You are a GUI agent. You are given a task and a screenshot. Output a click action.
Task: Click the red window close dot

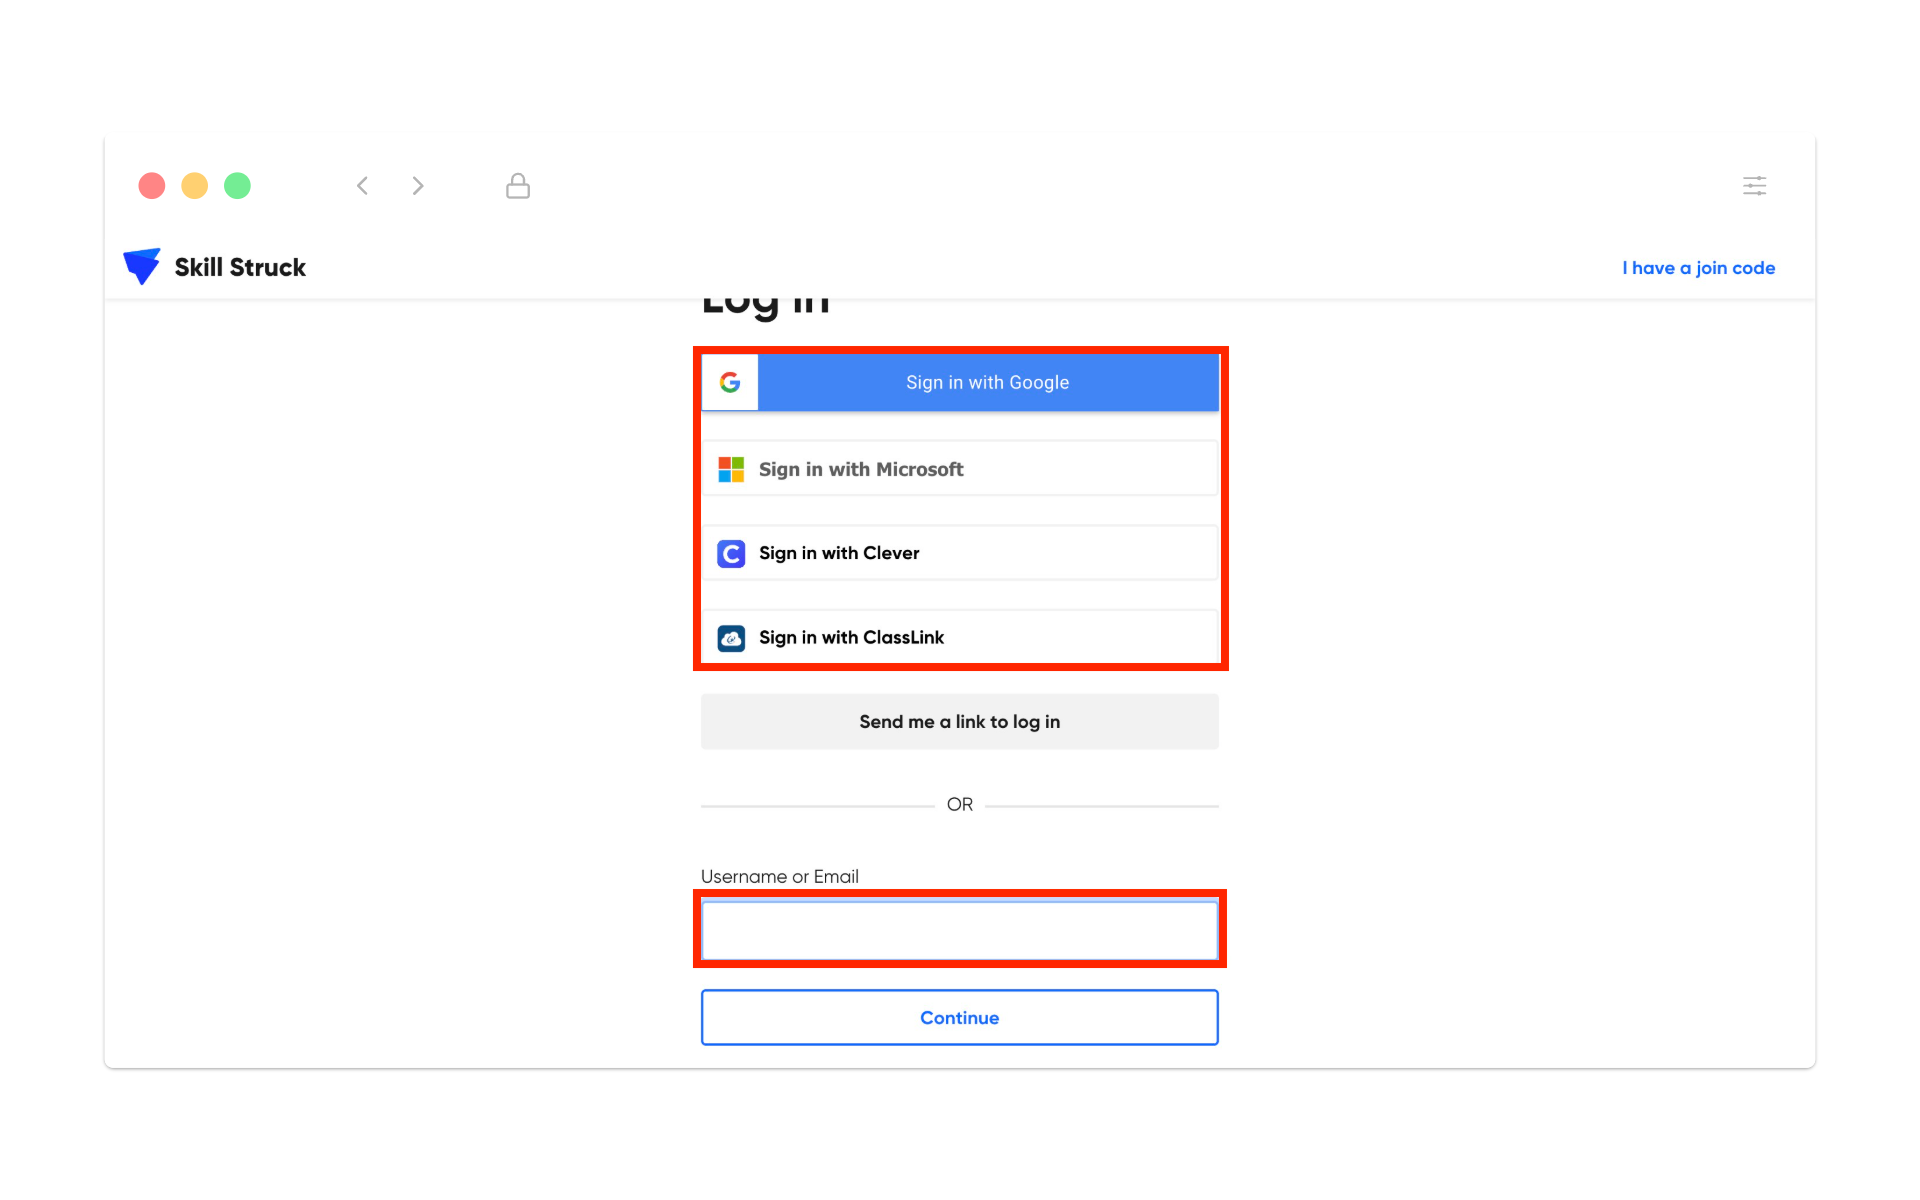[x=152, y=186]
